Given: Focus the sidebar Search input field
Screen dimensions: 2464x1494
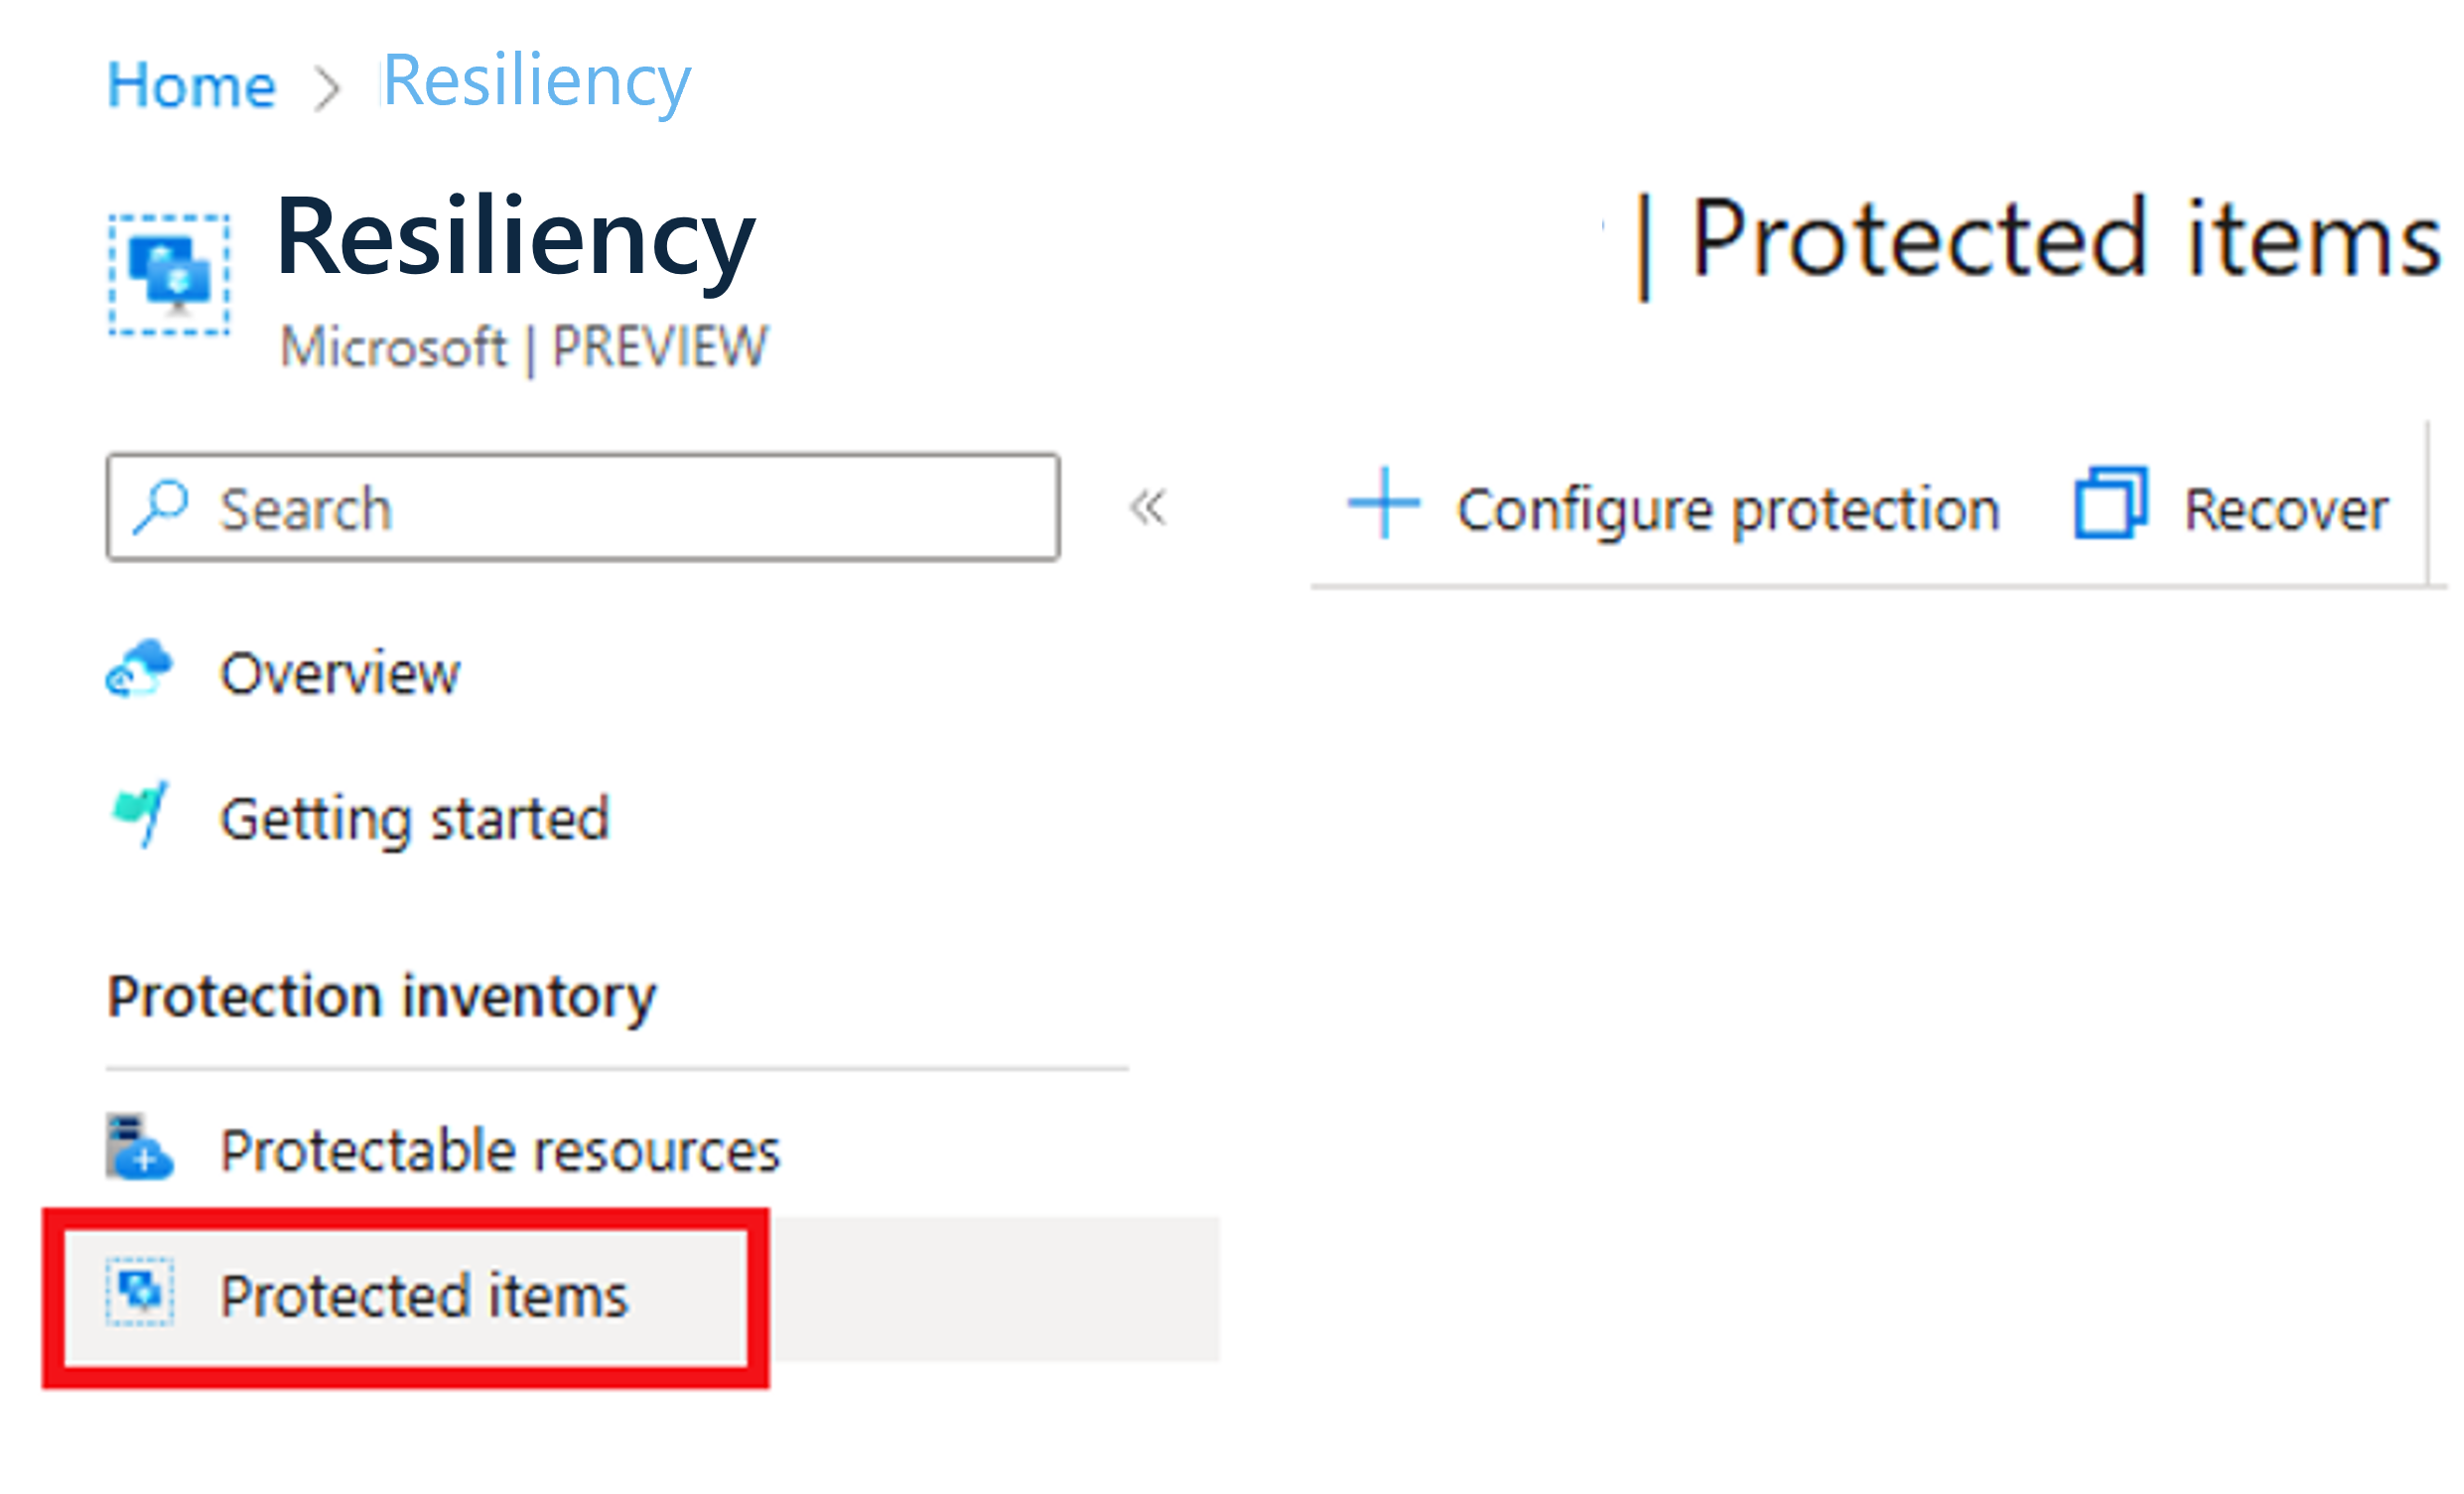Looking at the screenshot, I should pos(620,509).
